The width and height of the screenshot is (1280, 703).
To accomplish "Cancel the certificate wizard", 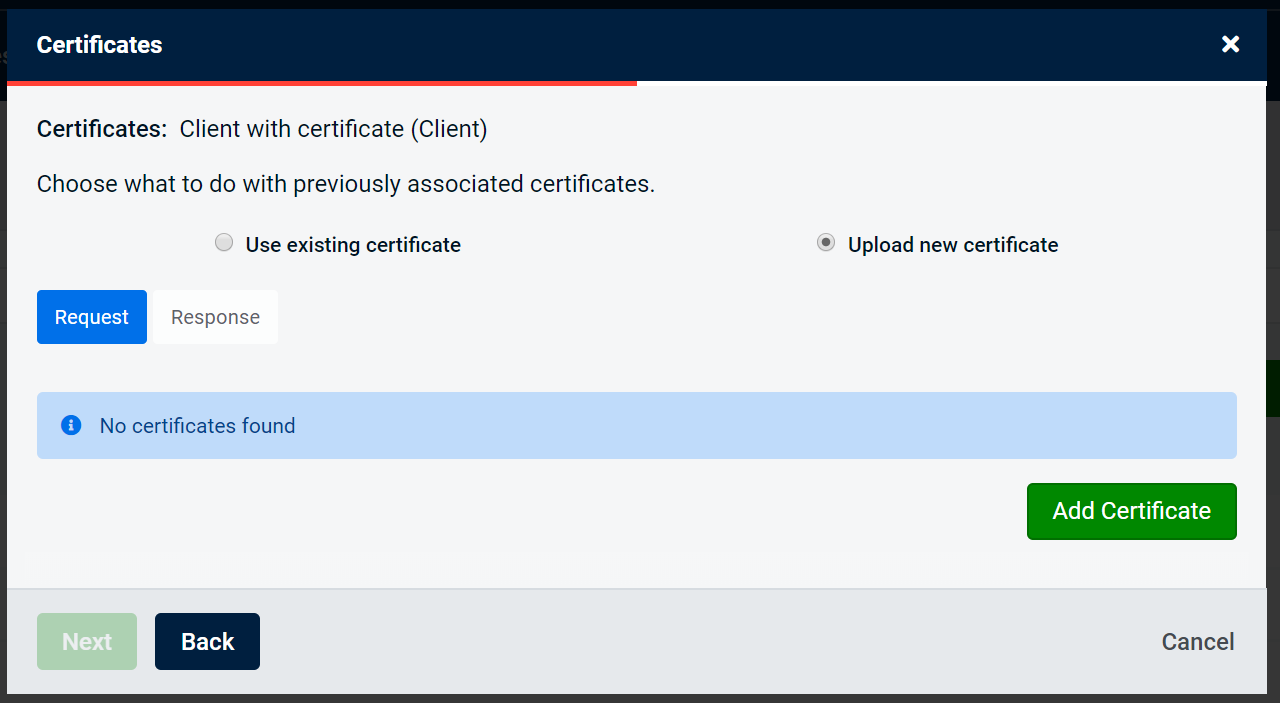I will [1197, 641].
